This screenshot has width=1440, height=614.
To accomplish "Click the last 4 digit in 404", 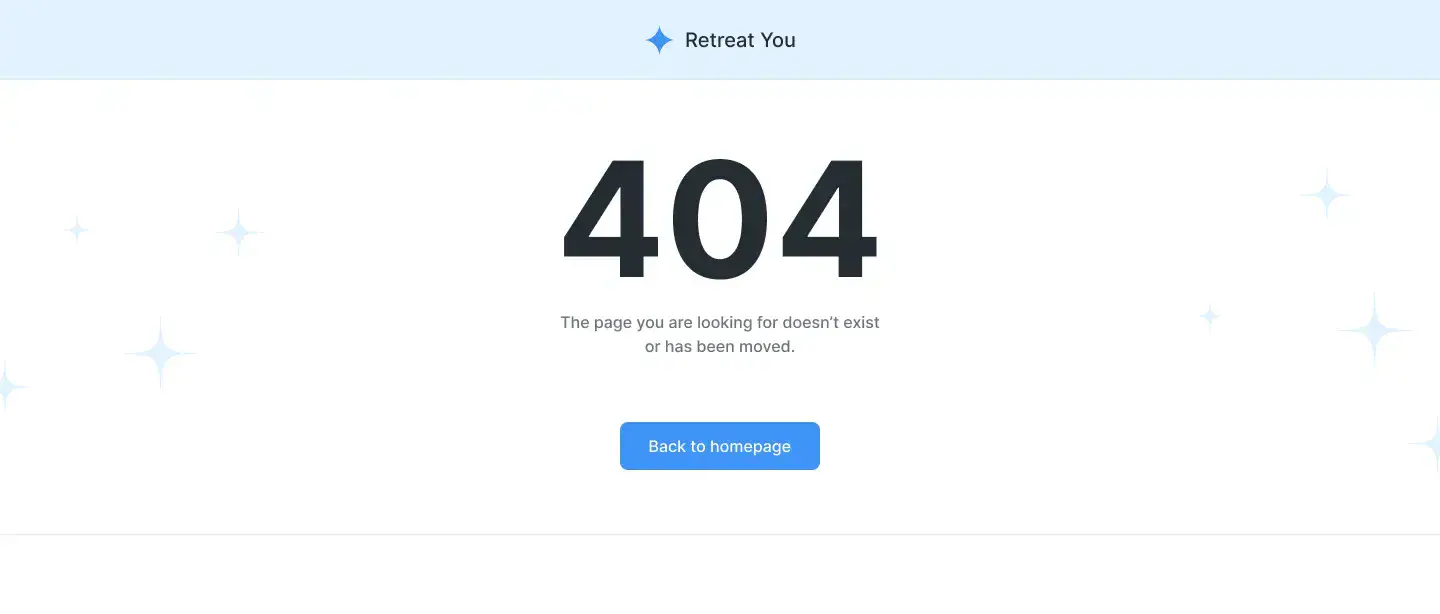I will click(829, 220).
